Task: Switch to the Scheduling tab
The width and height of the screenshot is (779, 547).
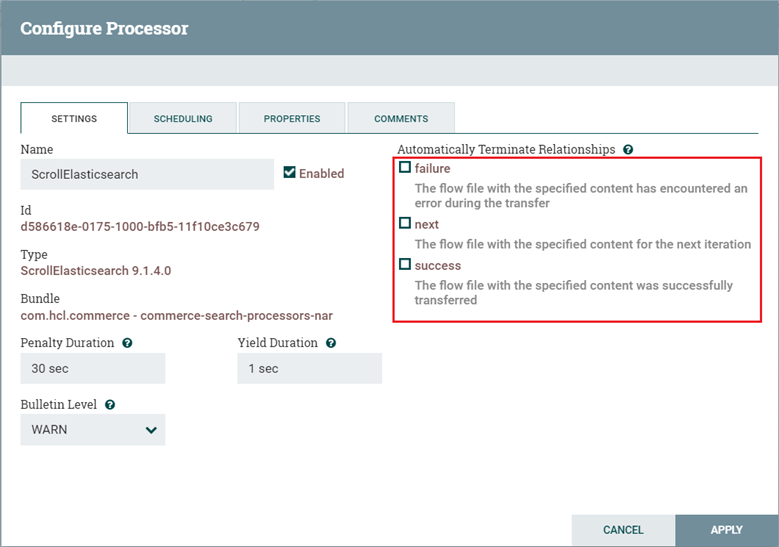Action: click(x=183, y=118)
